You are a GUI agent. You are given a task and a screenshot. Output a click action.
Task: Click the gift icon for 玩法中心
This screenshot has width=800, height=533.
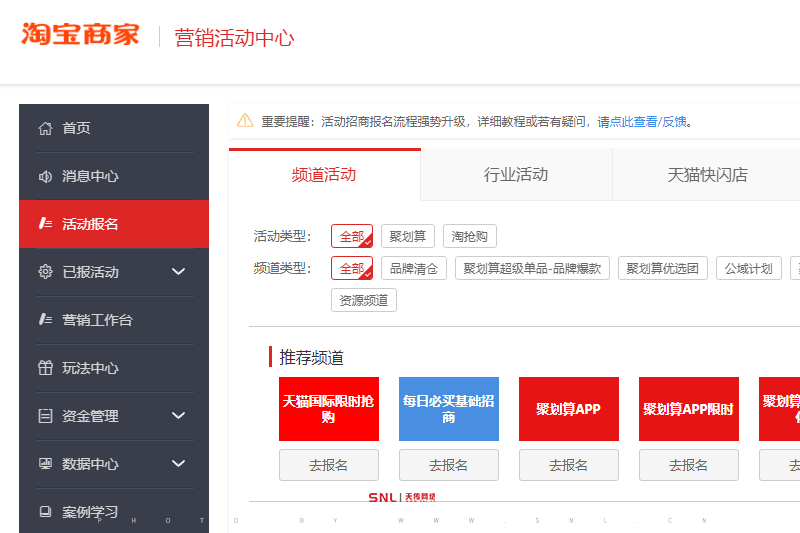coord(45,368)
